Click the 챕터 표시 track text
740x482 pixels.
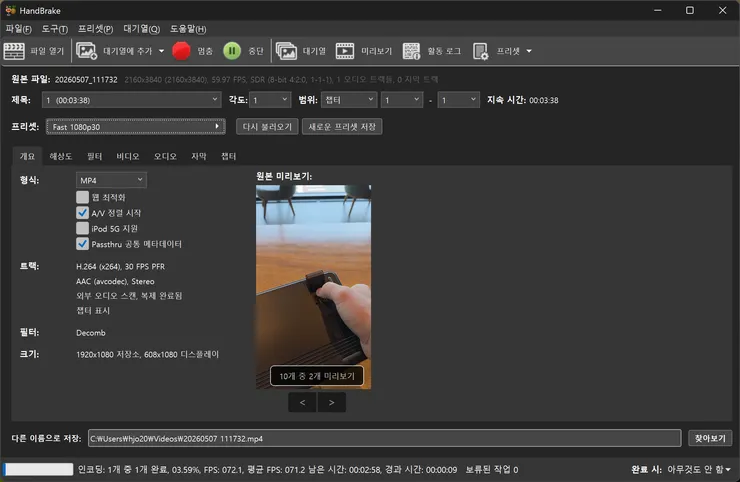click(x=93, y=310)
